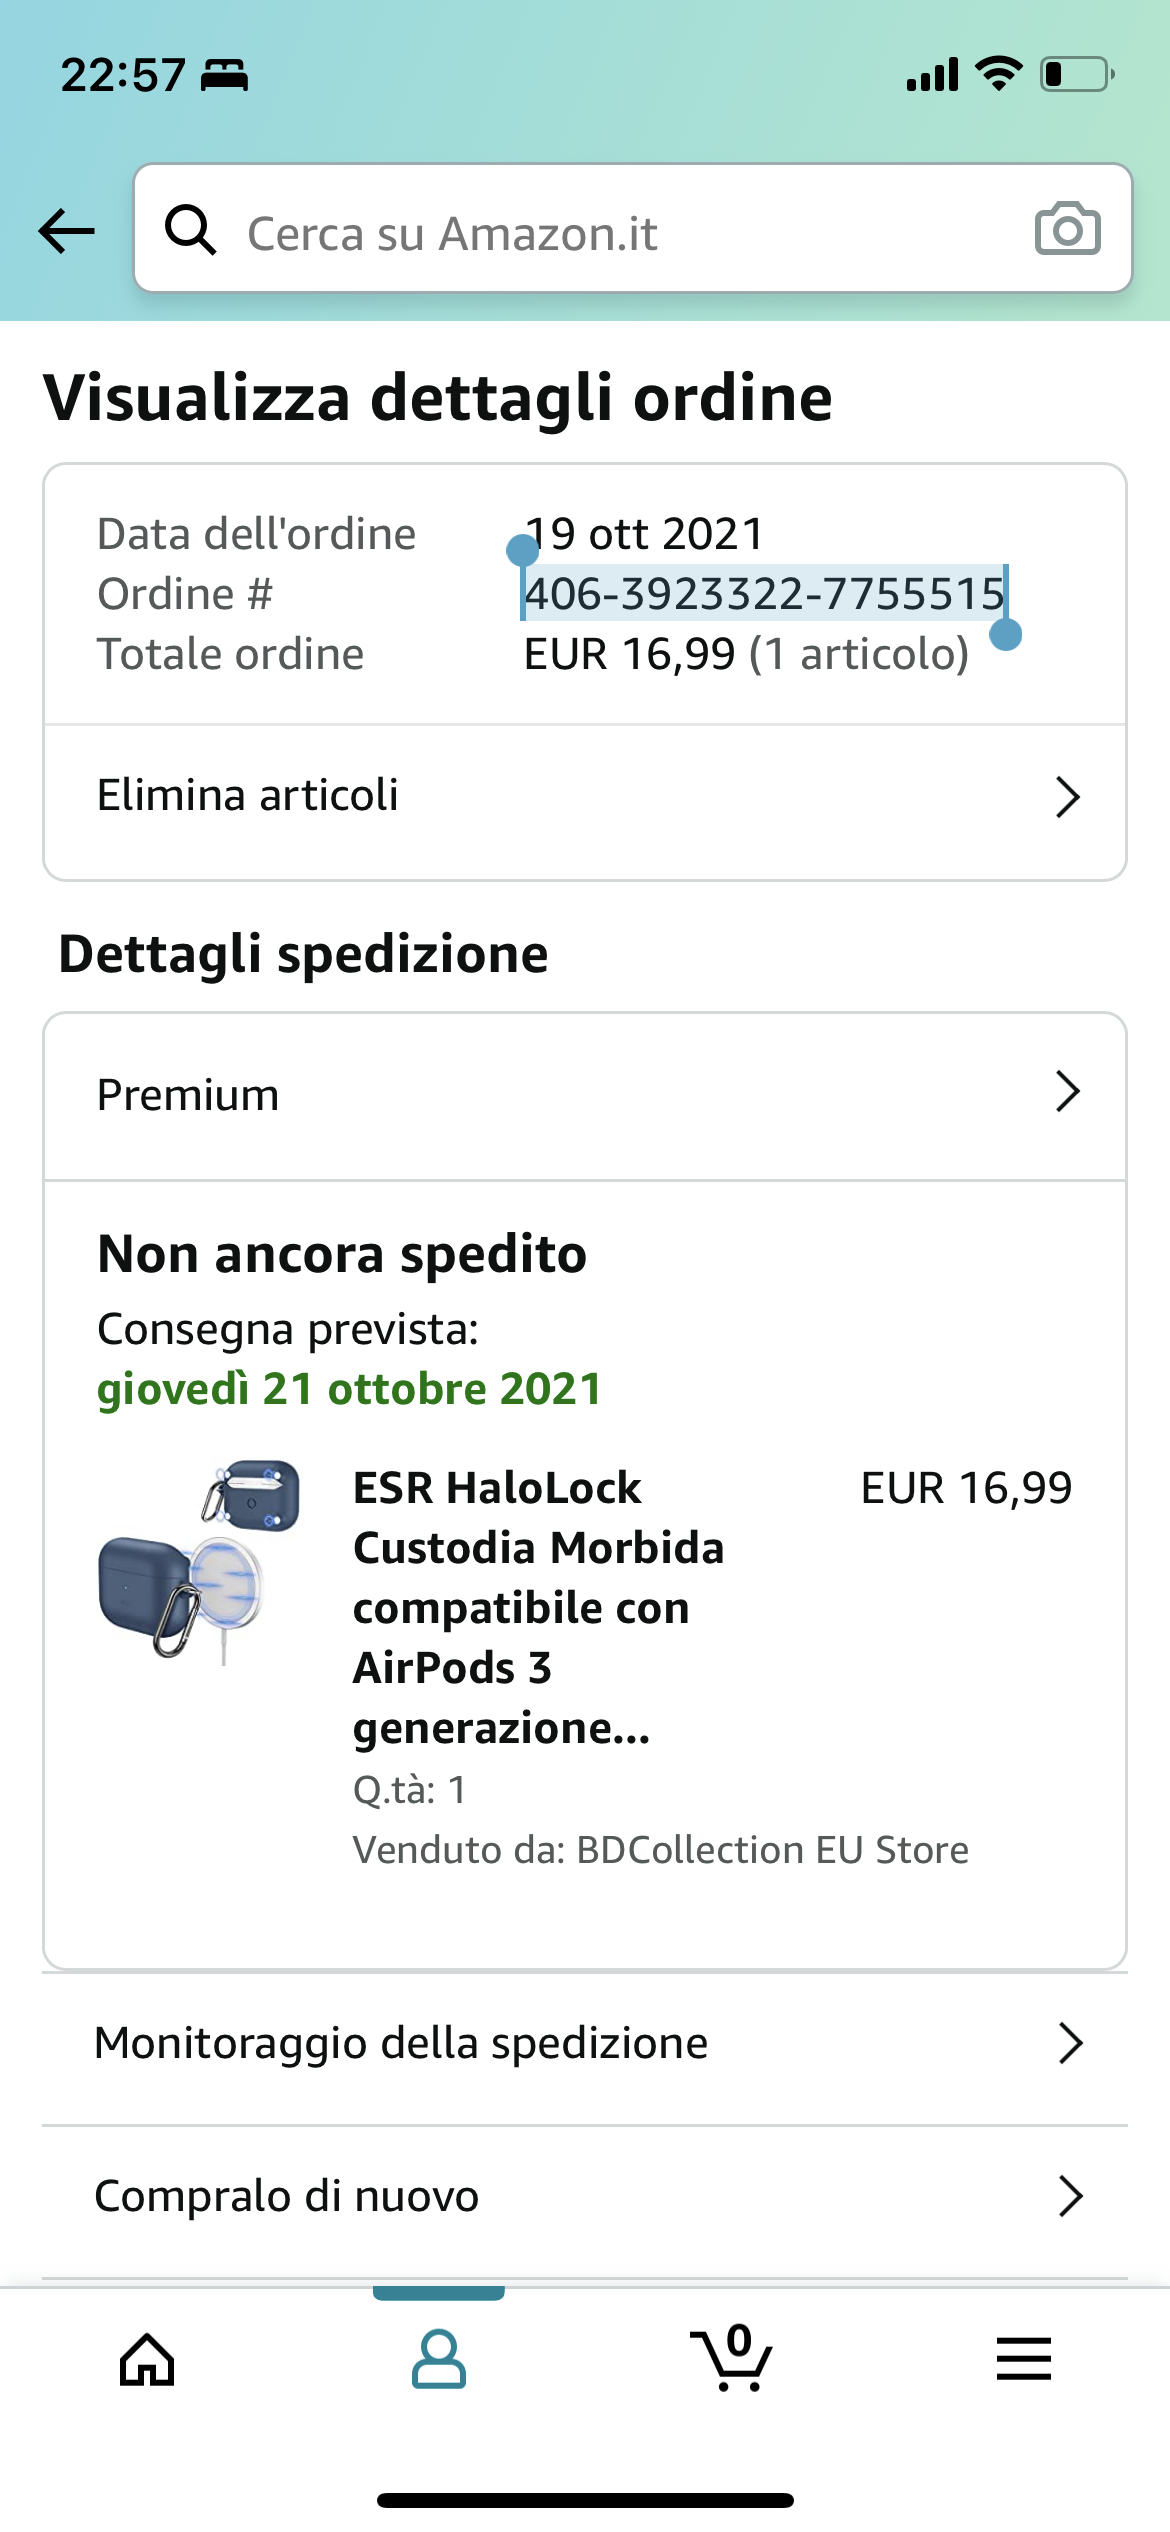Expand Compralo di nuovo chevron
The height and width of the screenshot is (2532, 1170).
click(1070, 2197)
